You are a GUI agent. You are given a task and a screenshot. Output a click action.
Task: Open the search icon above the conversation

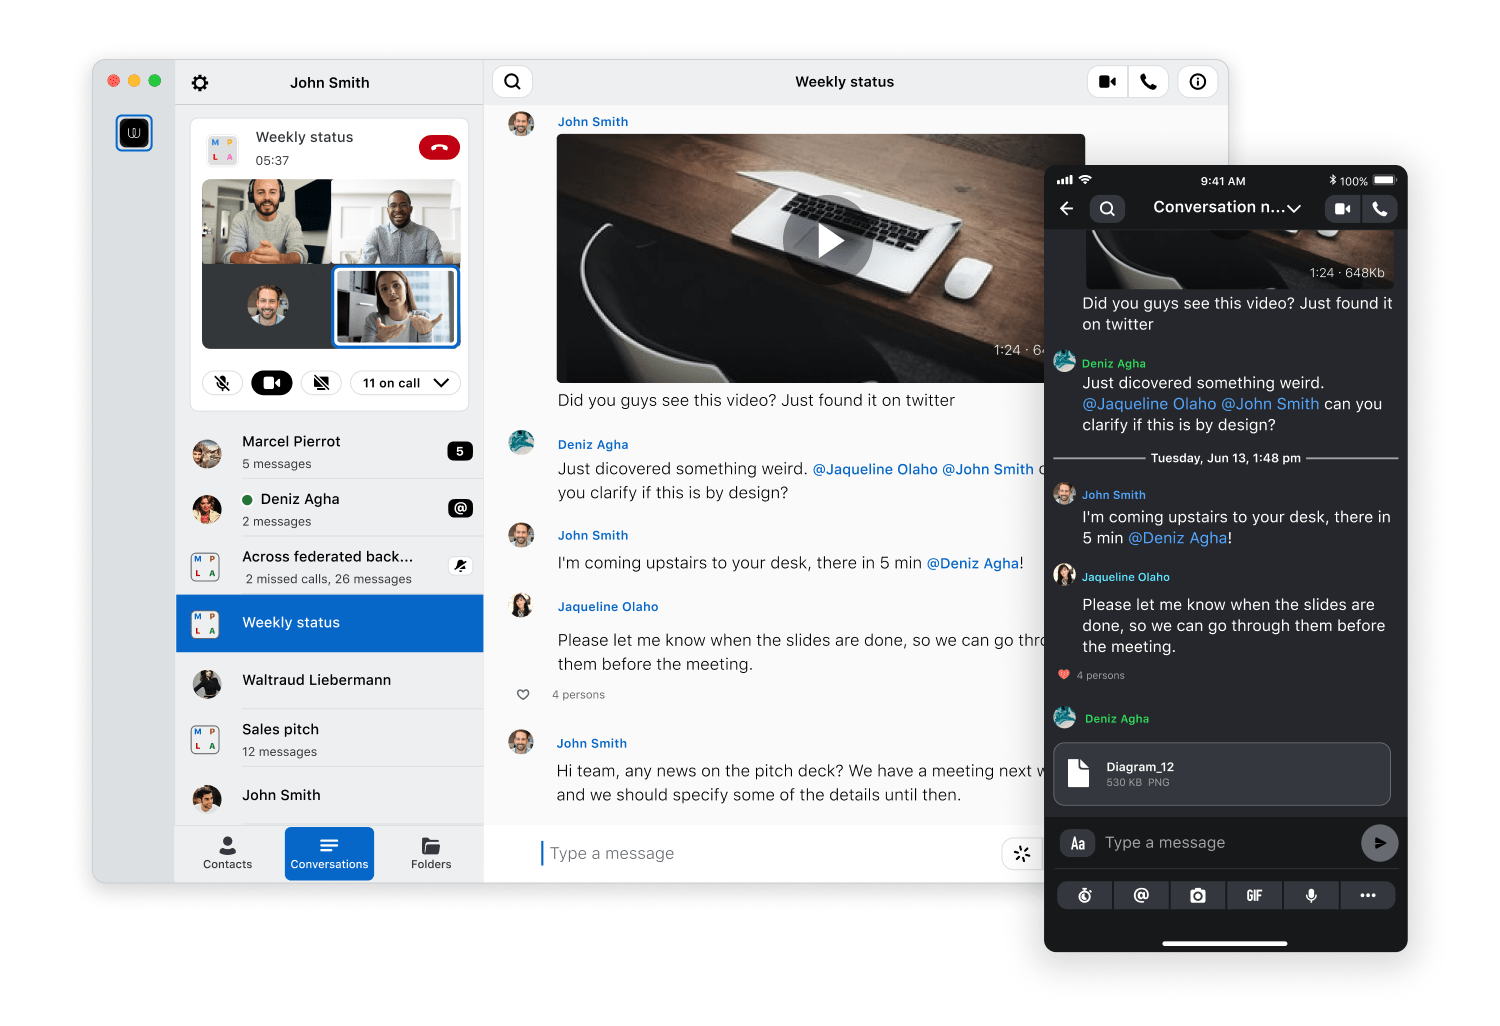tap(512, 81)
